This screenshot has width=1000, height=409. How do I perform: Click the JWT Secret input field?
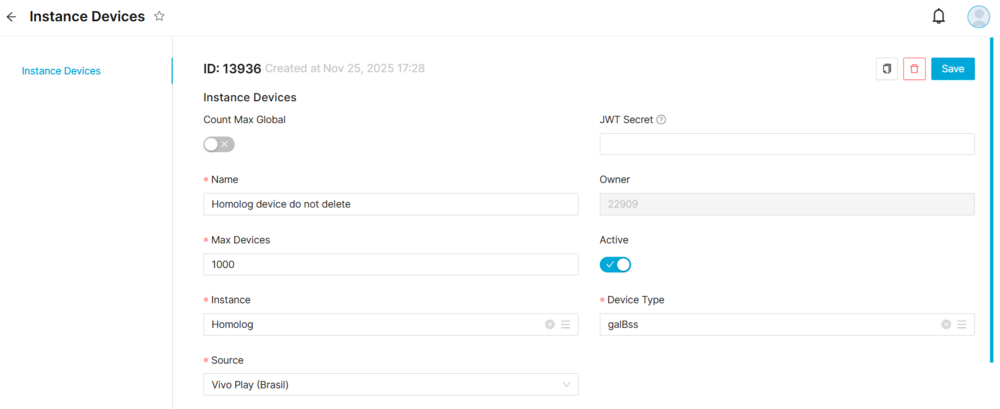tap(786, 144)
